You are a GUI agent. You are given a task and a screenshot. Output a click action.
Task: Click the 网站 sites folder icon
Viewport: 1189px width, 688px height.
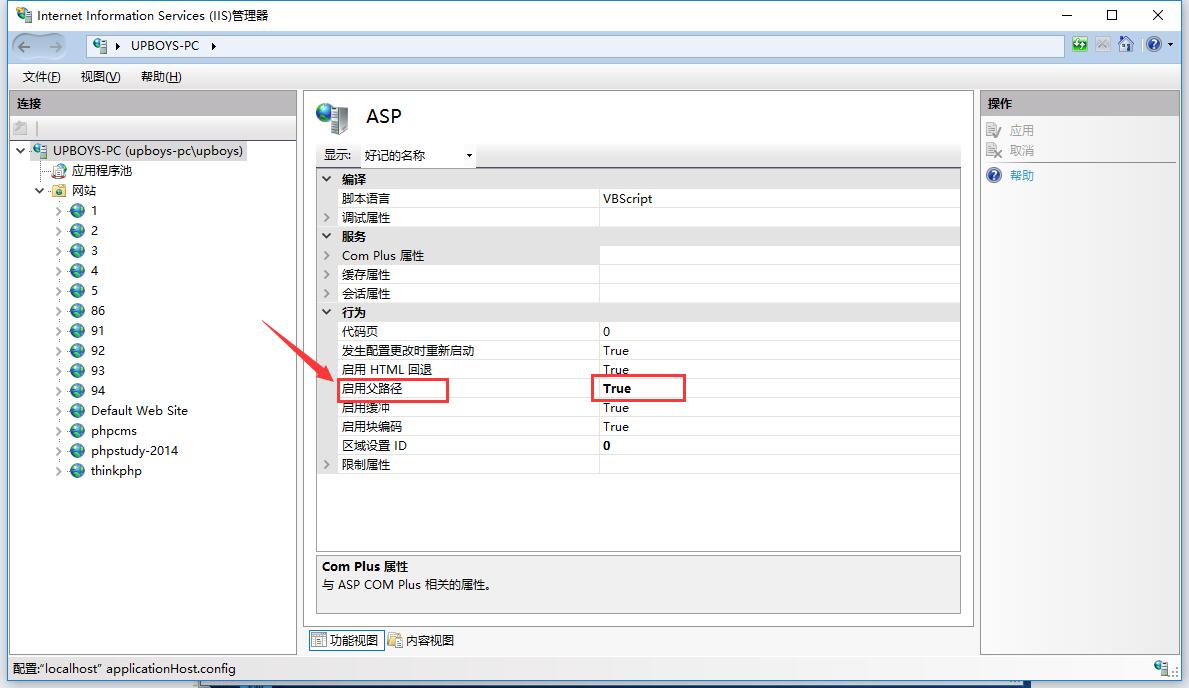coord(59,190)
